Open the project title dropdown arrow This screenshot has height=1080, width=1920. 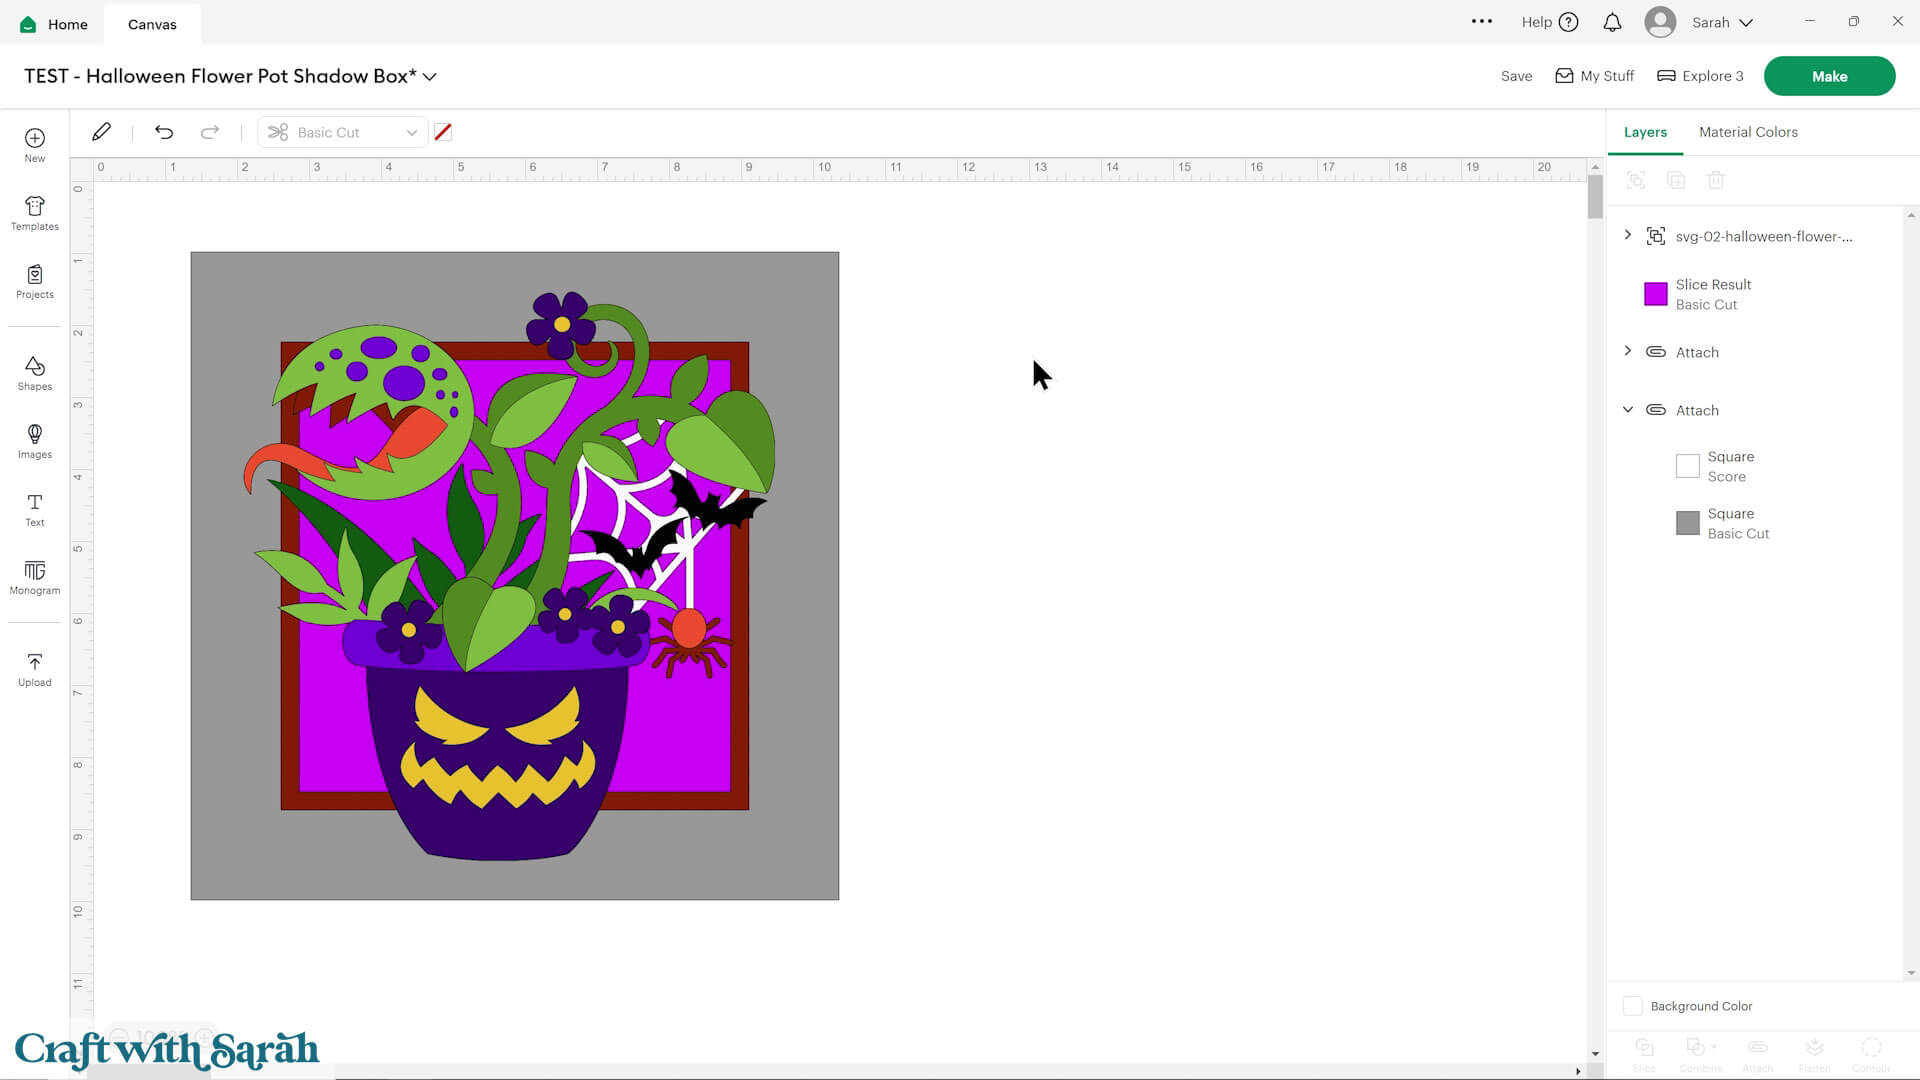(430, 77)
